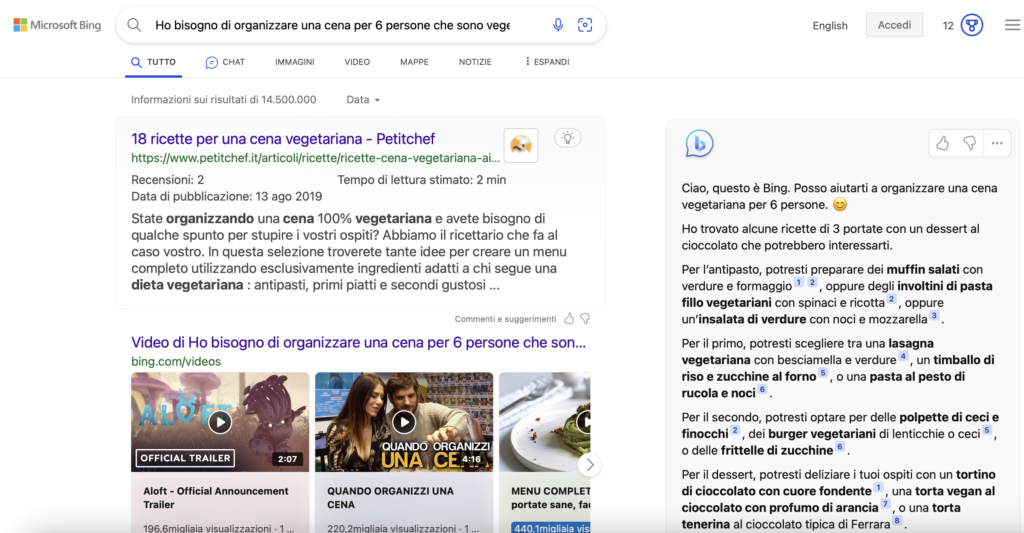
Task: Click the petitchef.it green URL
Action: coord(315,158)
